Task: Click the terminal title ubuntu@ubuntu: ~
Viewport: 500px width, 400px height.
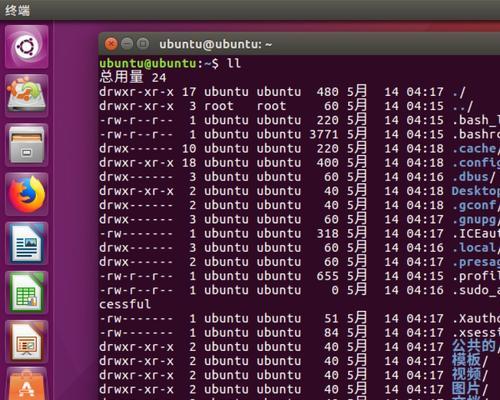Action: (215, 44)
